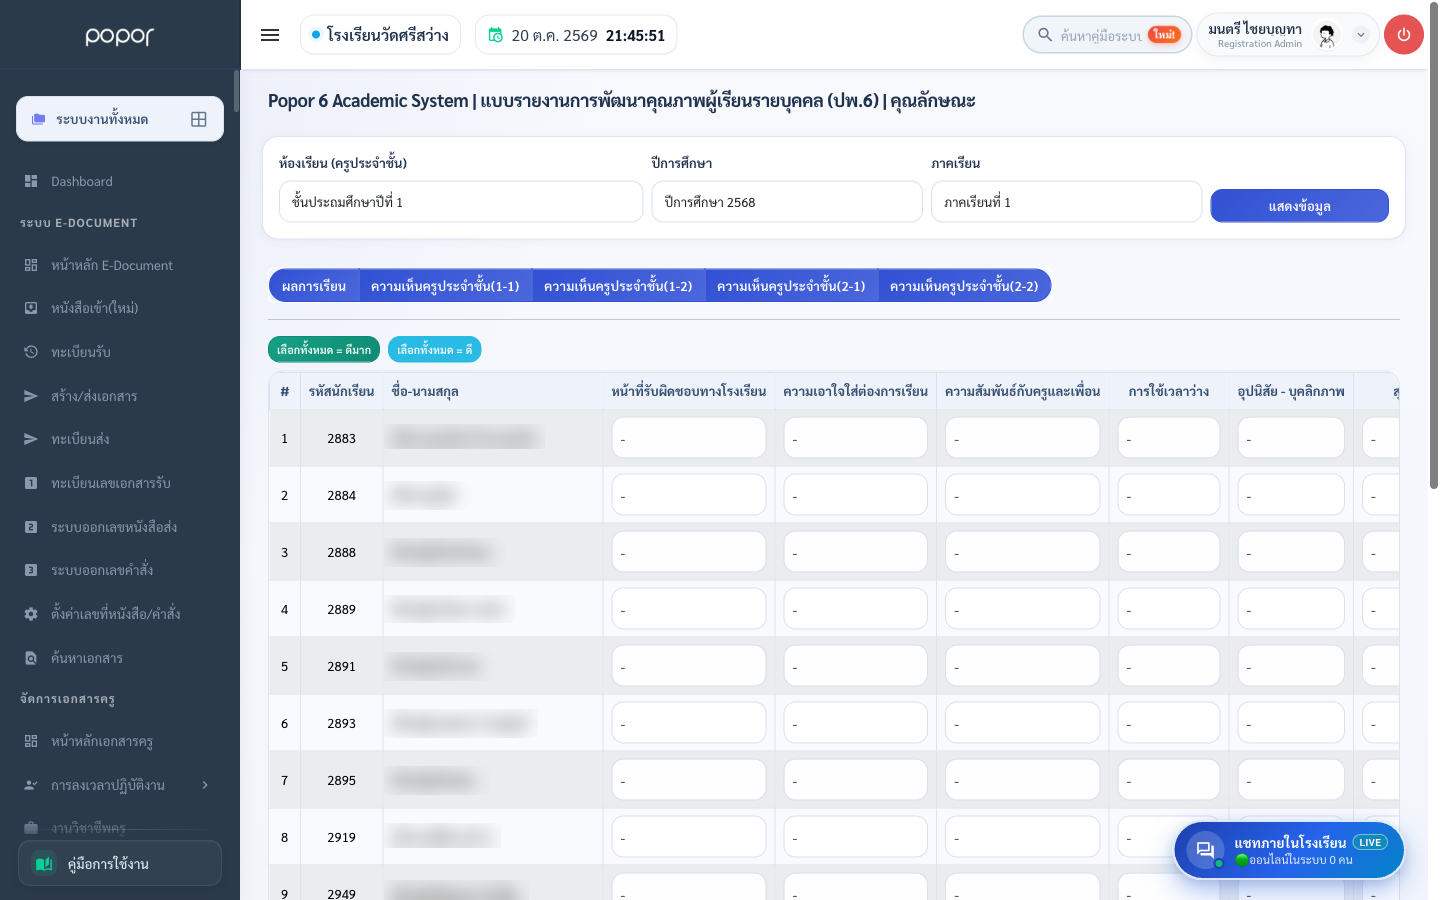Screen dimensions: 1440x900
Task: Open ตั้งค่าเลขที่หนังสือ/คำสั่ง gear icon
Action: coord(31,614)
